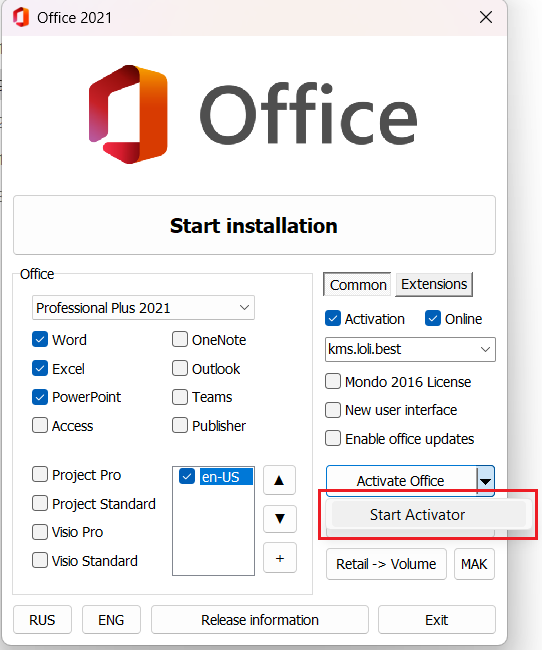The image size is (542, 650).
Task: Choose Start Activator from the dropdown menu
Action: pyautogui.click(x=428, y=514)
